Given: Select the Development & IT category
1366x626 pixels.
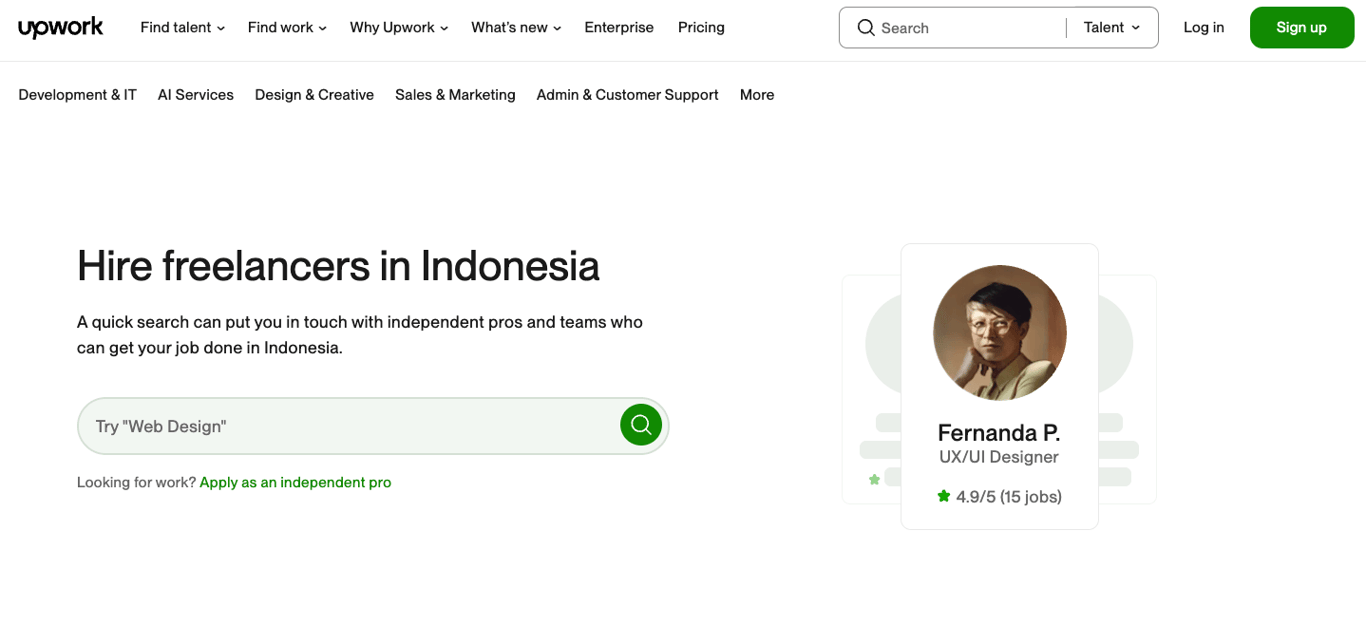Looking at the screenshot, I should coord(77,94).
